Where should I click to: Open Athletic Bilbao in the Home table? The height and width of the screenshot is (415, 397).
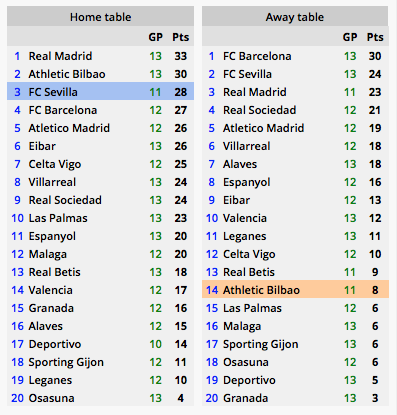click(x=67, y=74)
